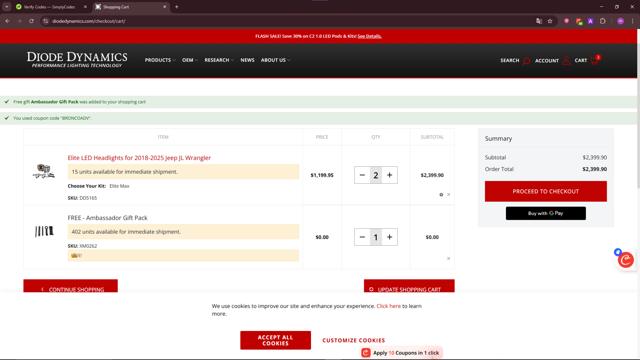This screenshot has width=640, height=360.
Task: Open the search magnifier icon in header
Action: point(526,61)
